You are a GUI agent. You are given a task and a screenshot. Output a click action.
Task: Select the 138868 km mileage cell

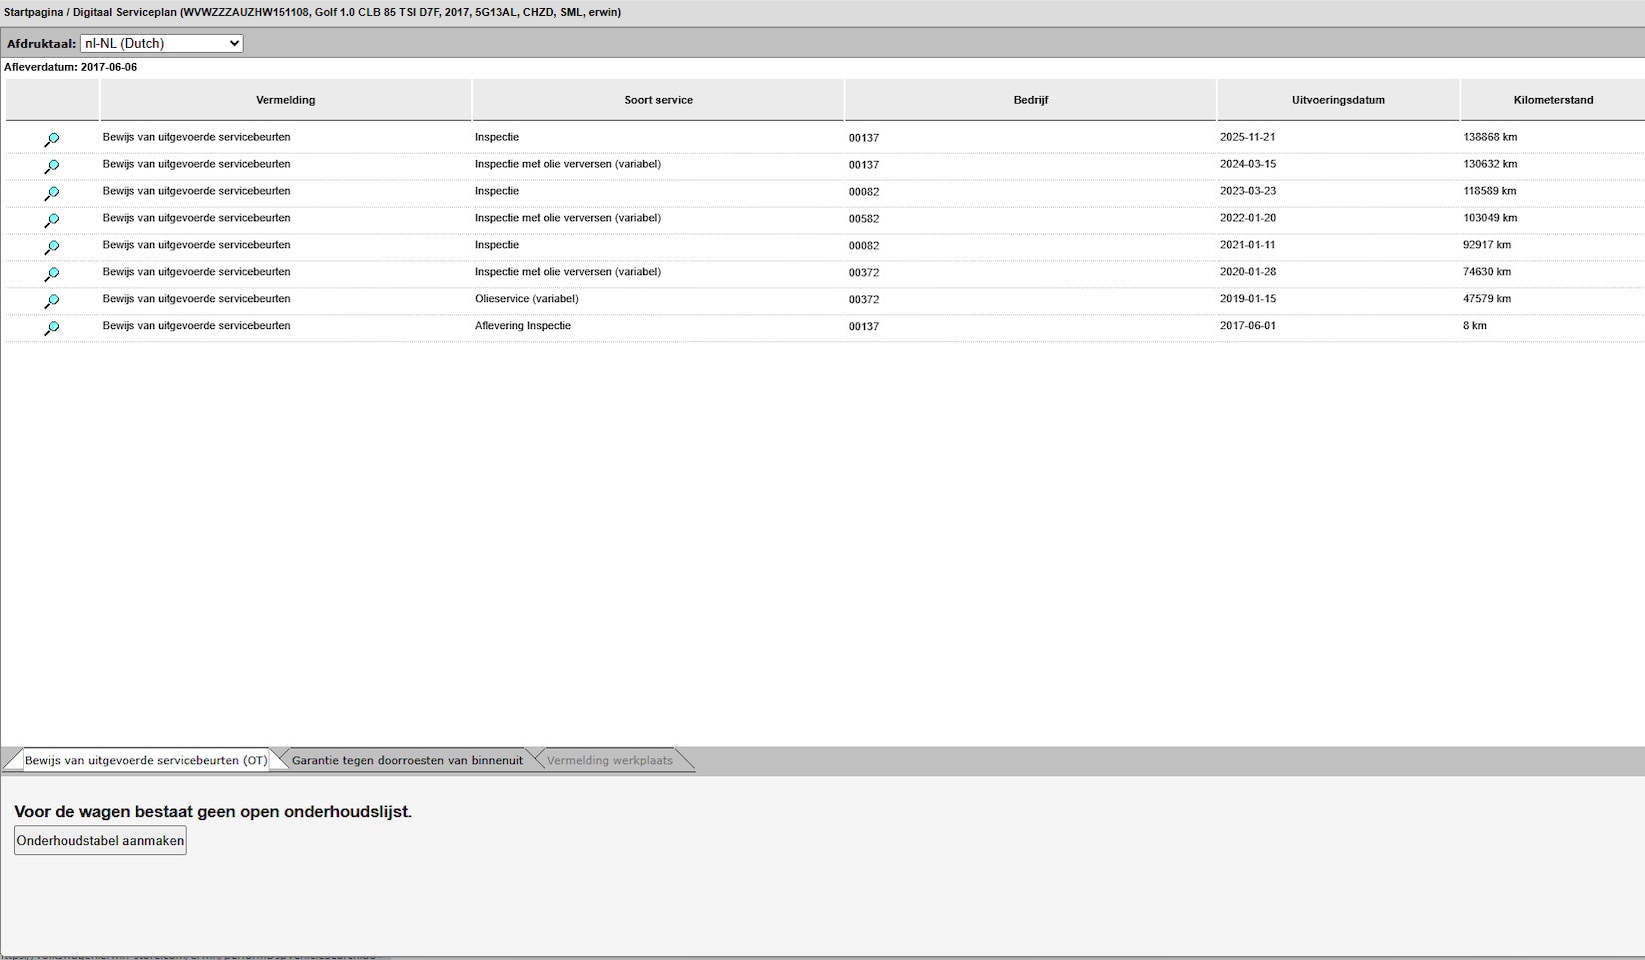(1489, 137)
